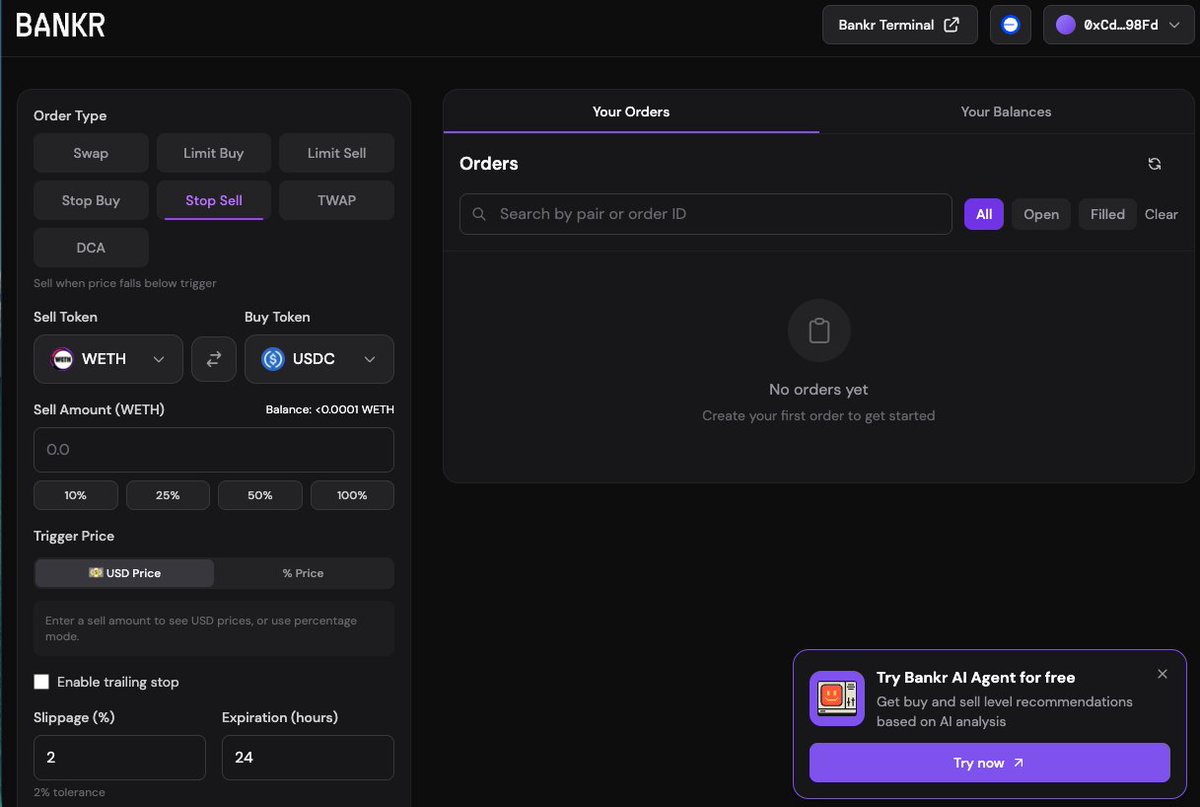Click the 'Try Bankr AI Agent for free' heading
Image resolution: width=1200 pixels, height=807 pixels.
tap(976, 678)
